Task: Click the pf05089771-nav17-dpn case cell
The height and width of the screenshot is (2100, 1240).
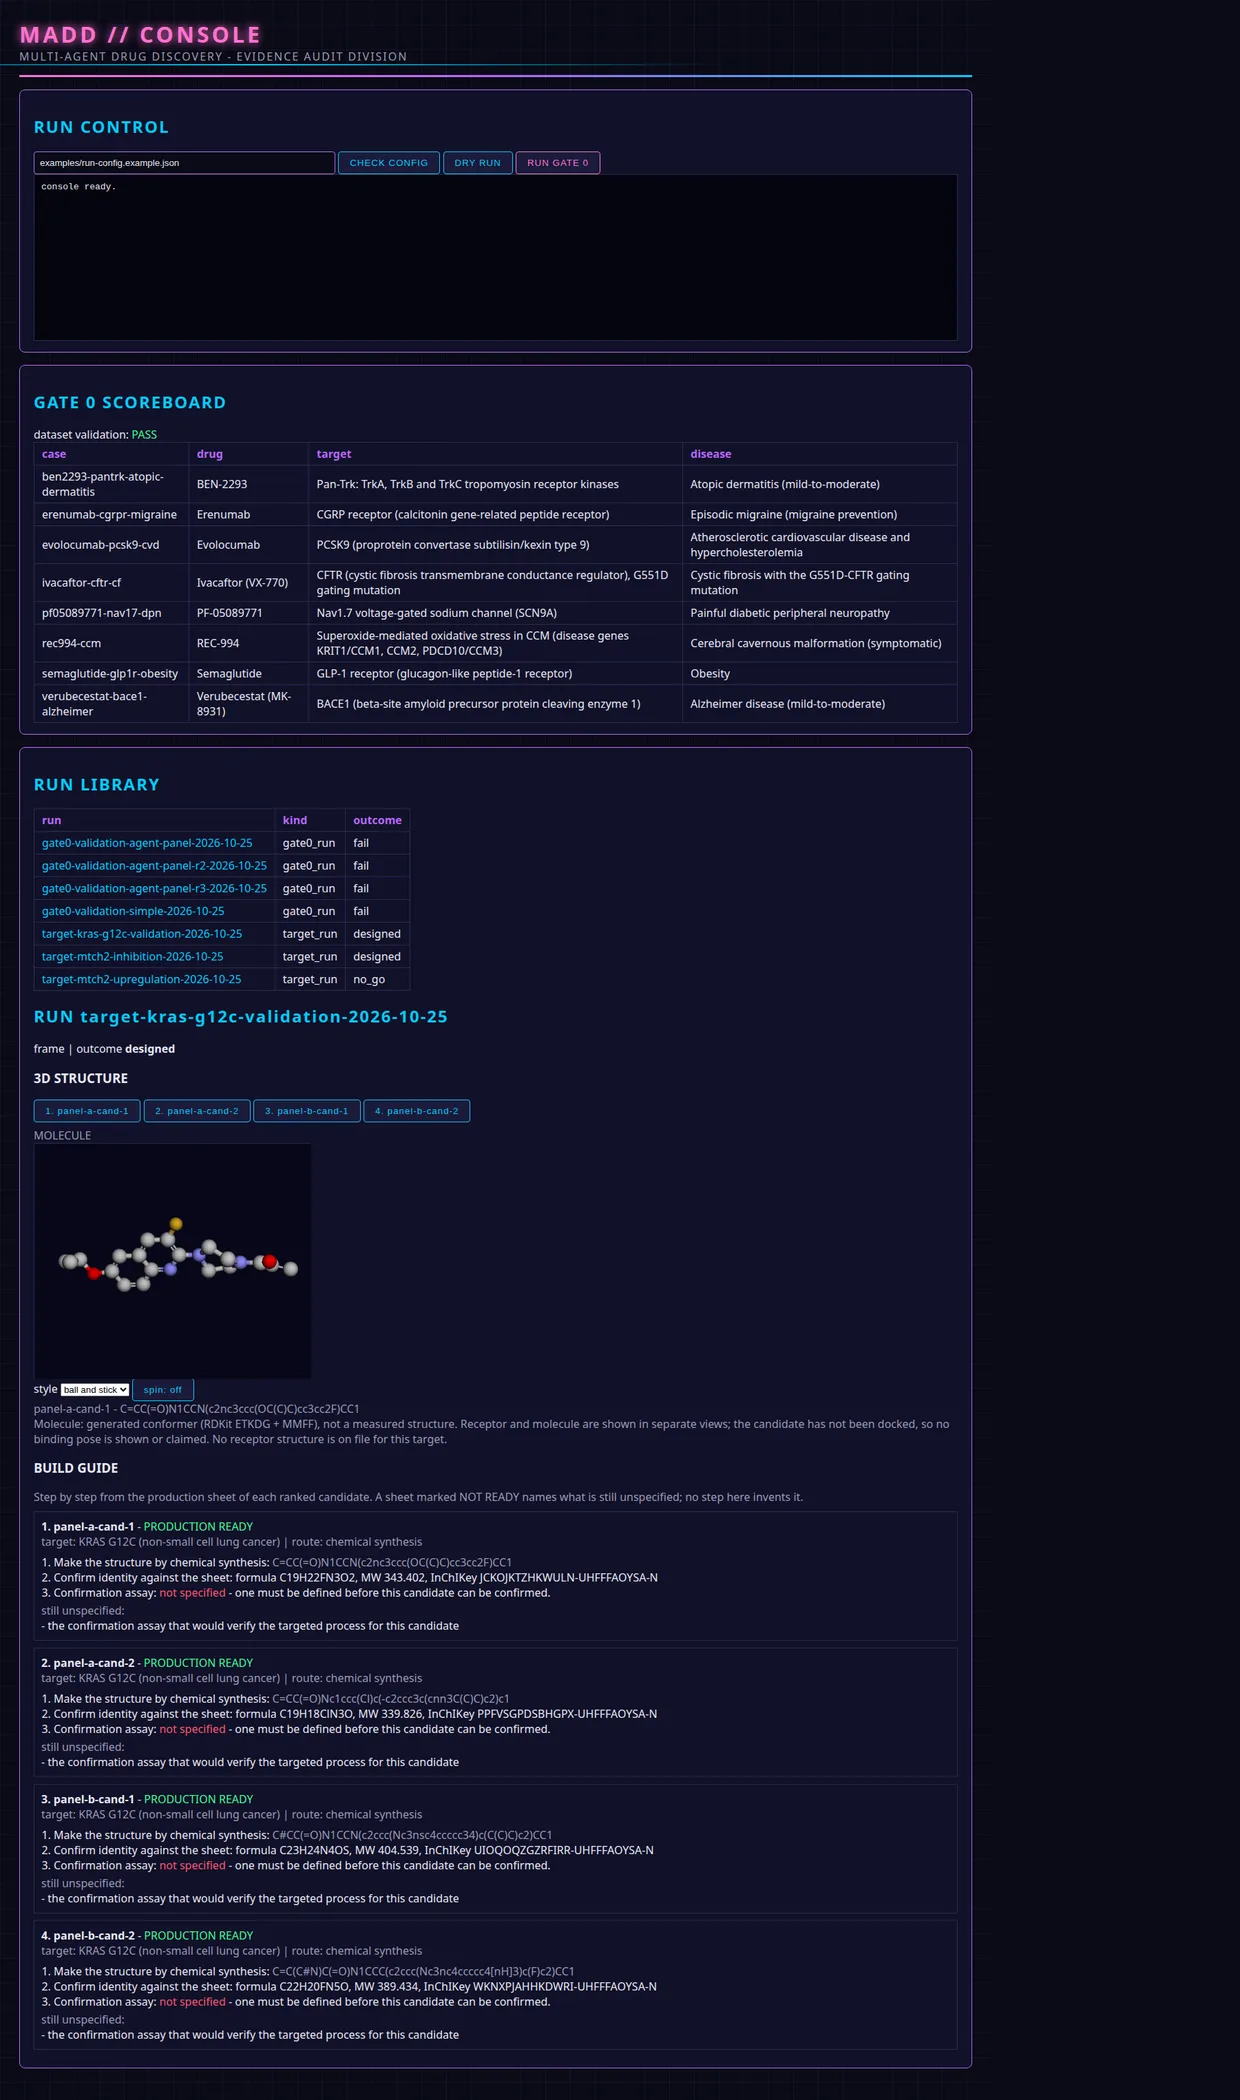Action: [111, 613]
